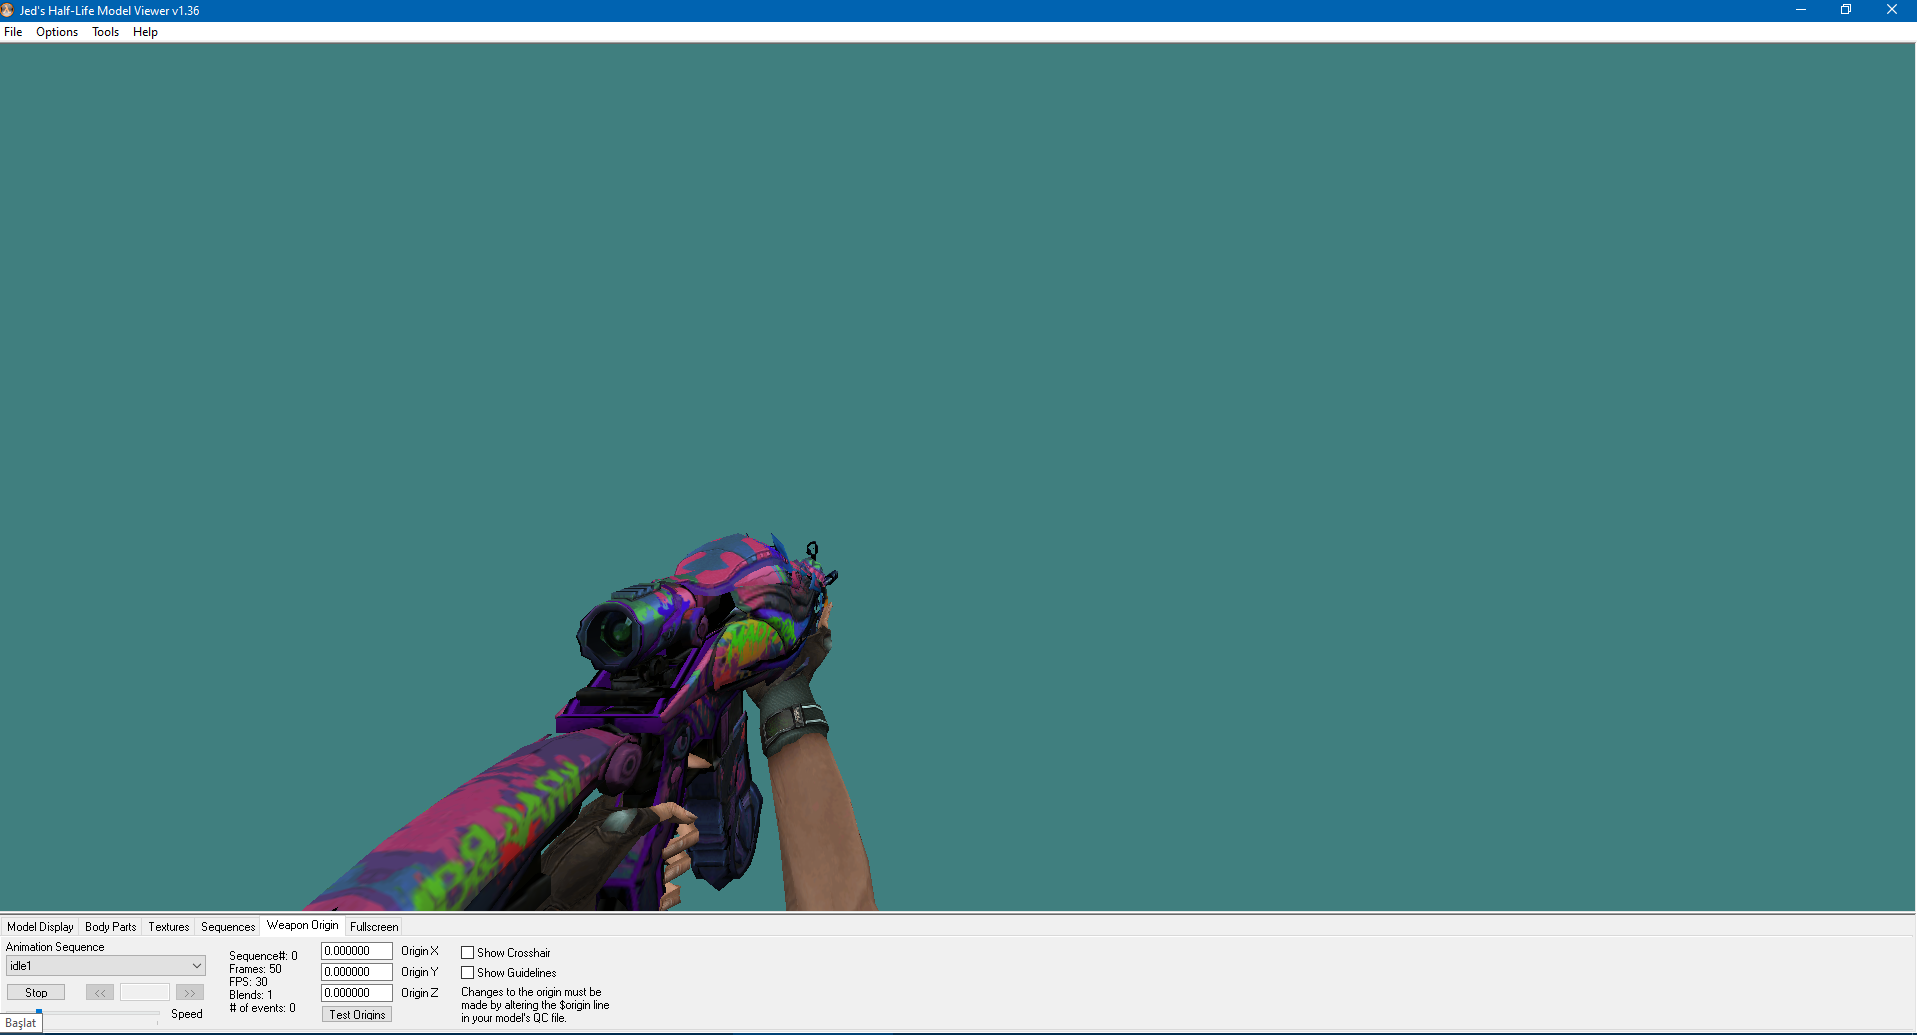Viewport: 1917px width, 1035px height.
Task: Open the File menu
Action: tap(13, 32)
